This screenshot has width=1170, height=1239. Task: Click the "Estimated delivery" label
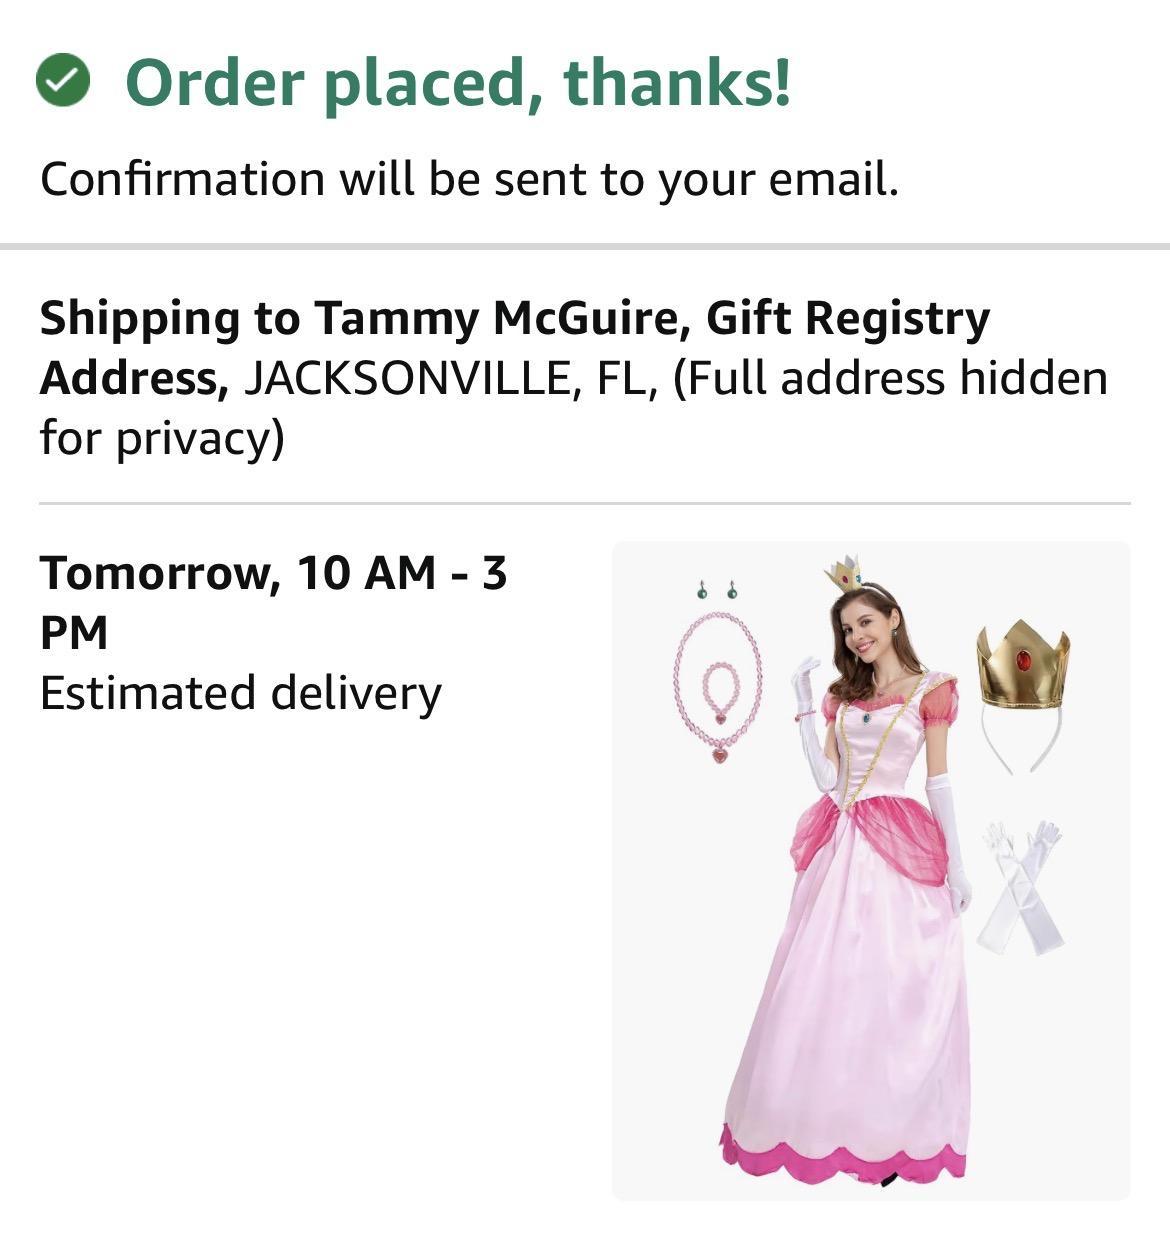click(x=240, y=693)
